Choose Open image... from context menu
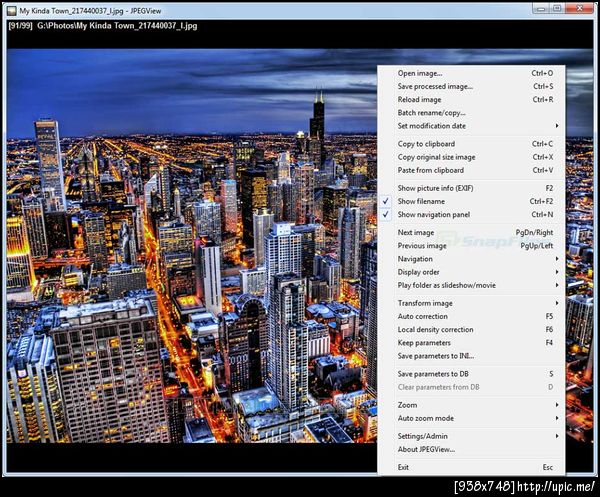The width and height of the screenshot is (600, 497). click(x=471, y=73)
